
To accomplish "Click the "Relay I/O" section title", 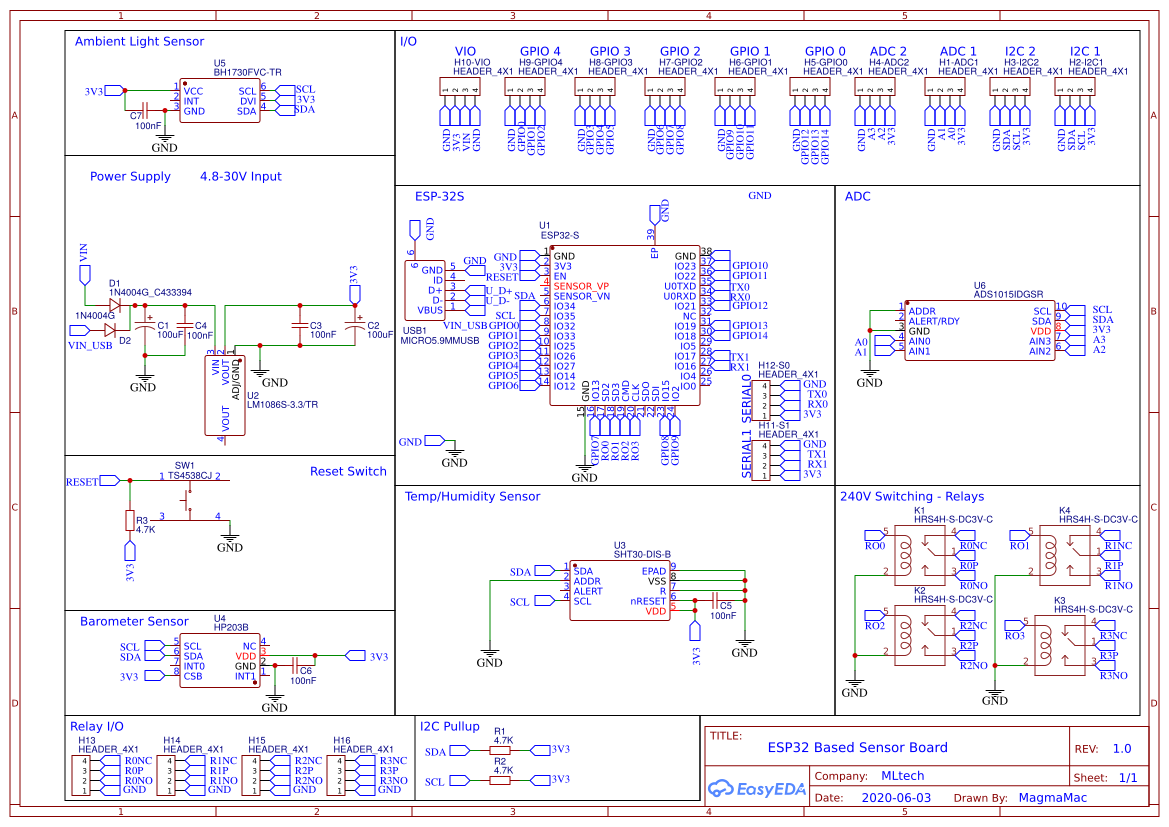I will pyautogui.click(x=97, y=726).
